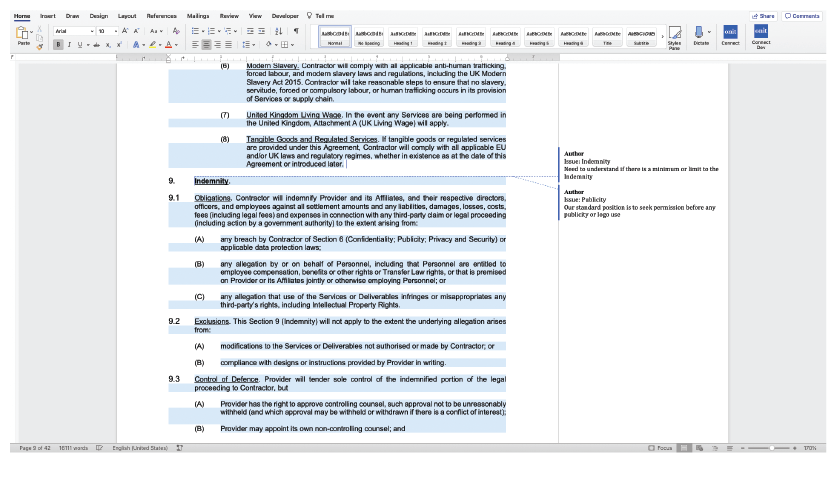Justify paragraph text

(x=229, y=45)
